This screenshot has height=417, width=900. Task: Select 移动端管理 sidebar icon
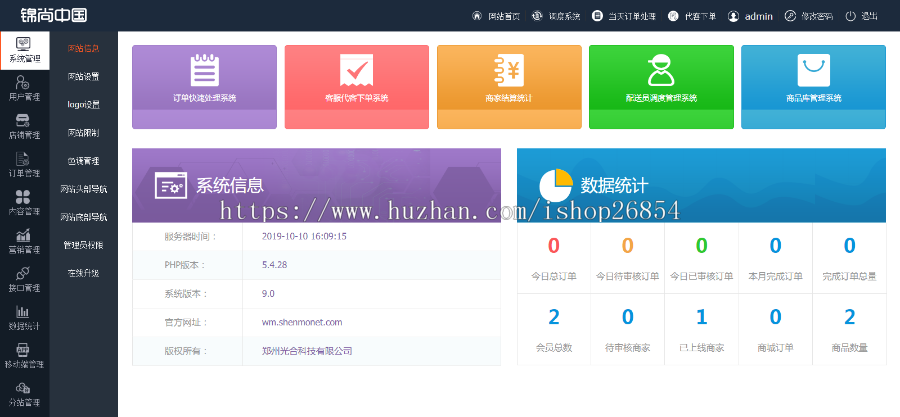24,355
